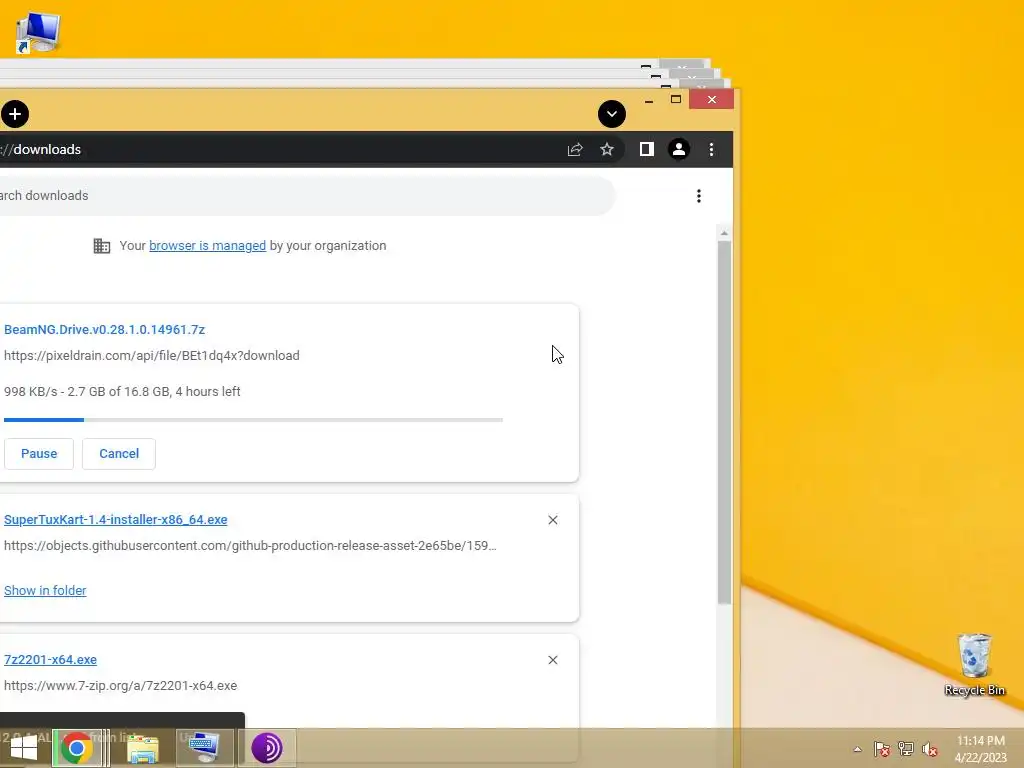Open the profile avatar icon
1024x768 pixels.
pyautogui.click(x=679, y=150)
